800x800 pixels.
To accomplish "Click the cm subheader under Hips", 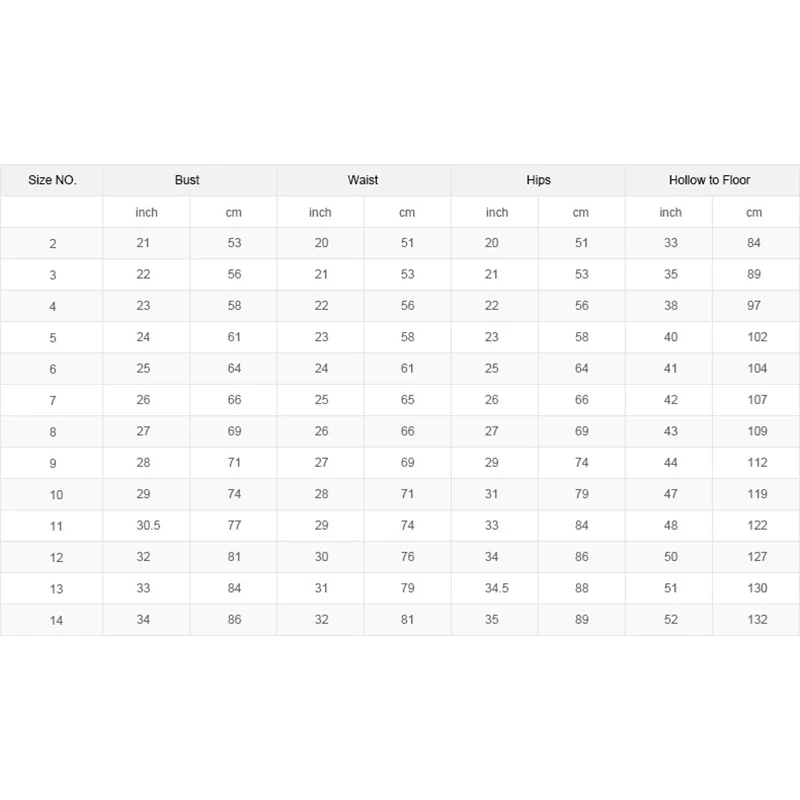I will pos(581,212).
